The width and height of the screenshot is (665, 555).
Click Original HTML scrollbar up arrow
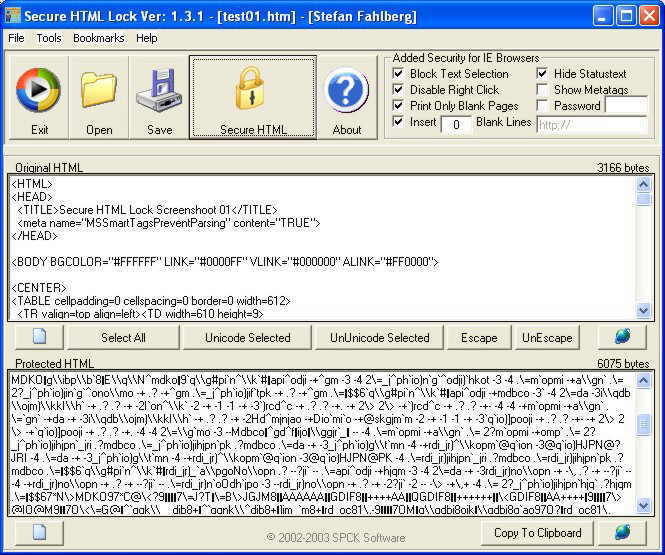point(643,184)
